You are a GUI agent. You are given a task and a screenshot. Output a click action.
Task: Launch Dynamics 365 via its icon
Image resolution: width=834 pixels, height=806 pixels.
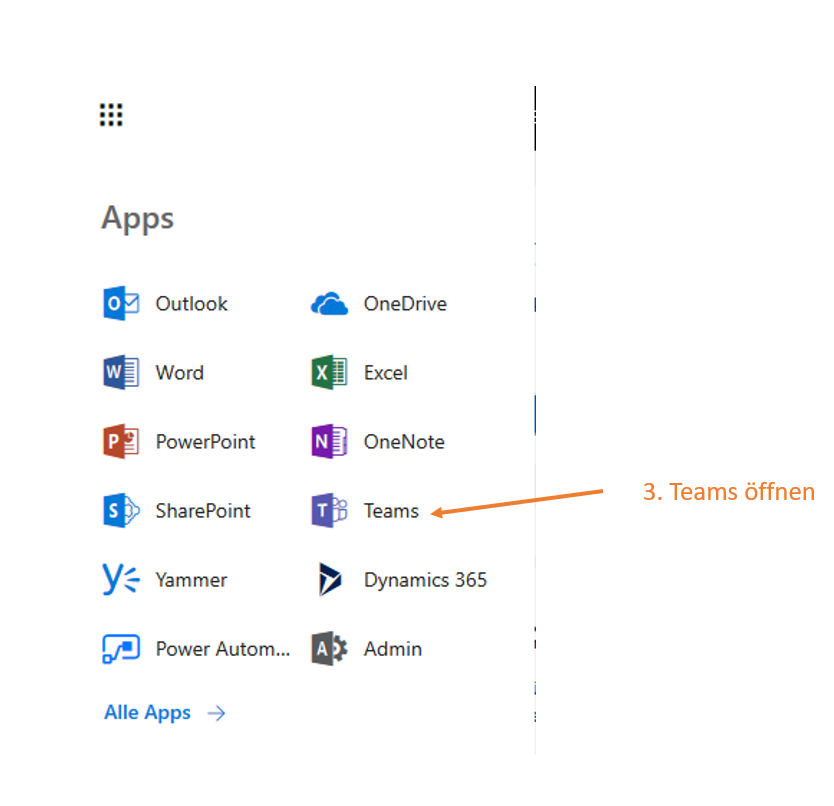tap(329, 579)
